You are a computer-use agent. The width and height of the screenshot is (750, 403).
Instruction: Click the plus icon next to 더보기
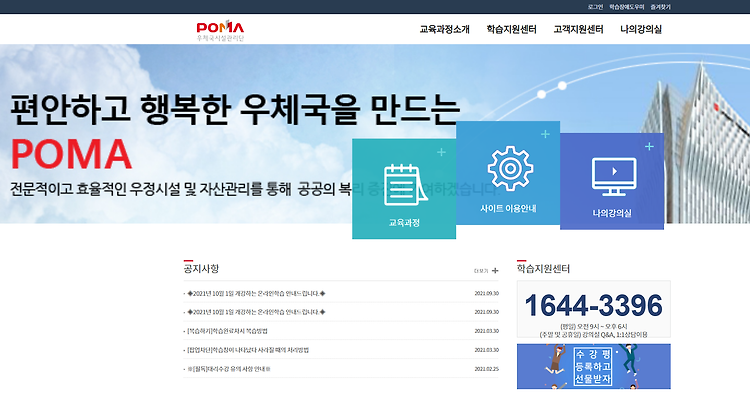click(x=495, y=271)
